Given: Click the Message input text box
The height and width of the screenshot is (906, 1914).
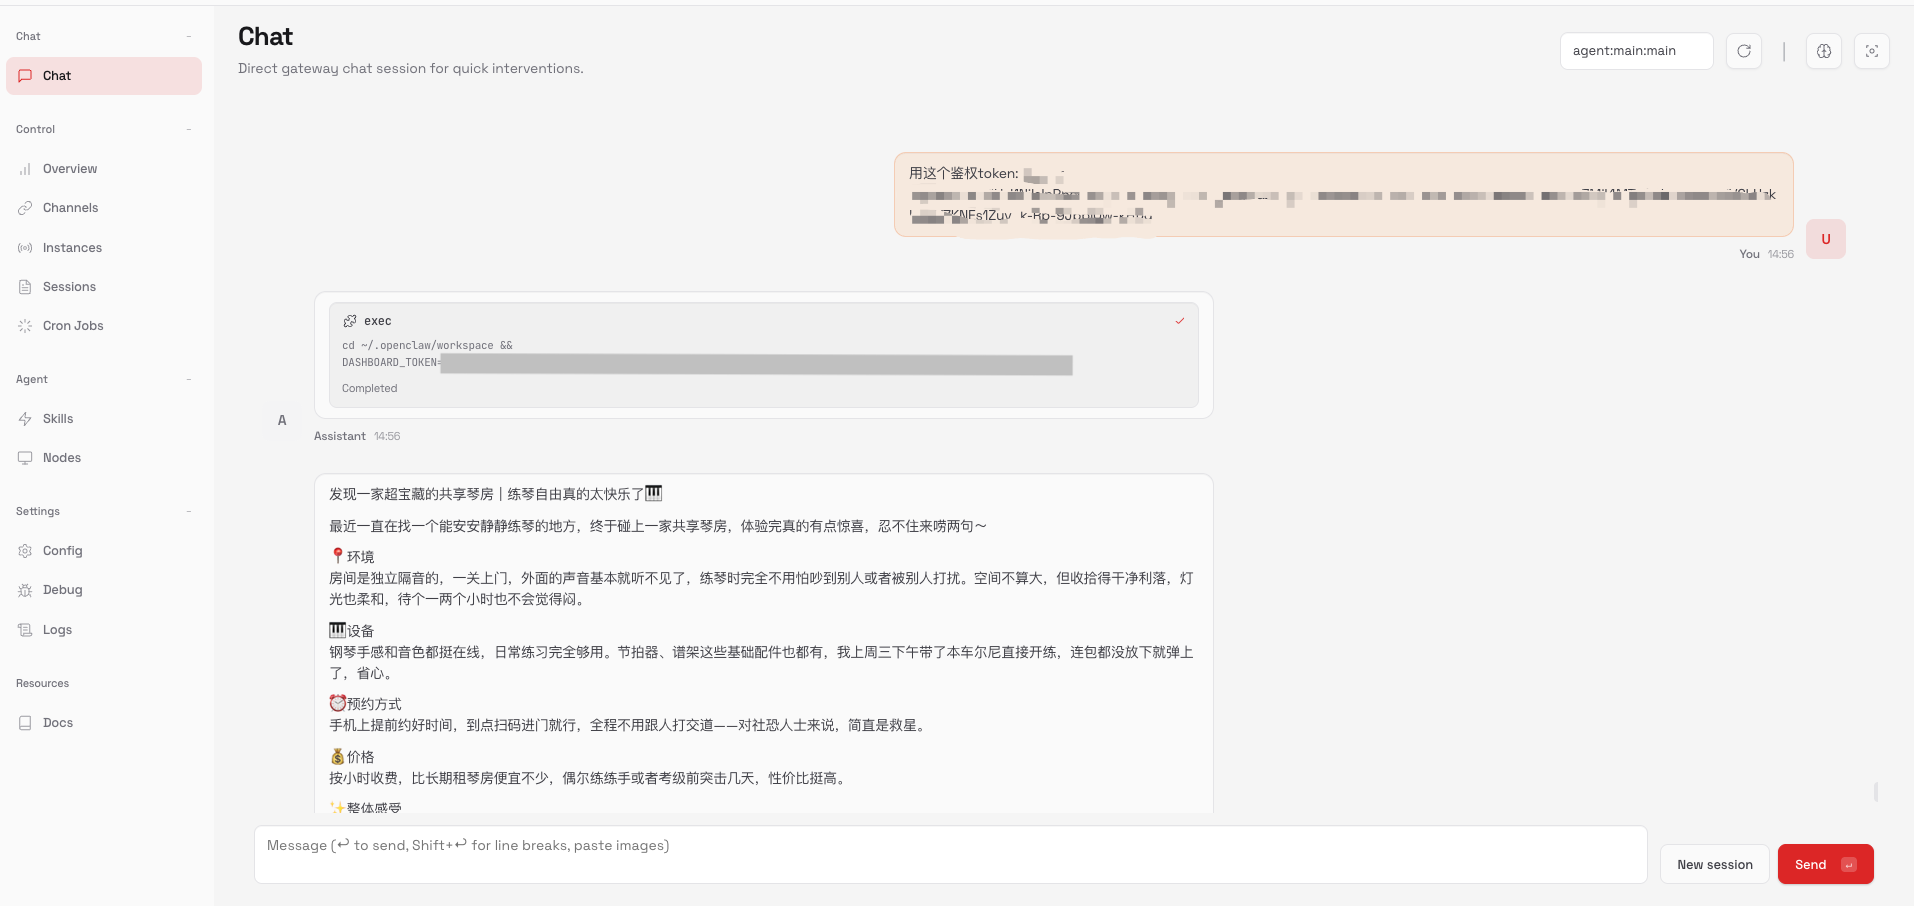Looking at the screenshot, I should pos(950,855).
